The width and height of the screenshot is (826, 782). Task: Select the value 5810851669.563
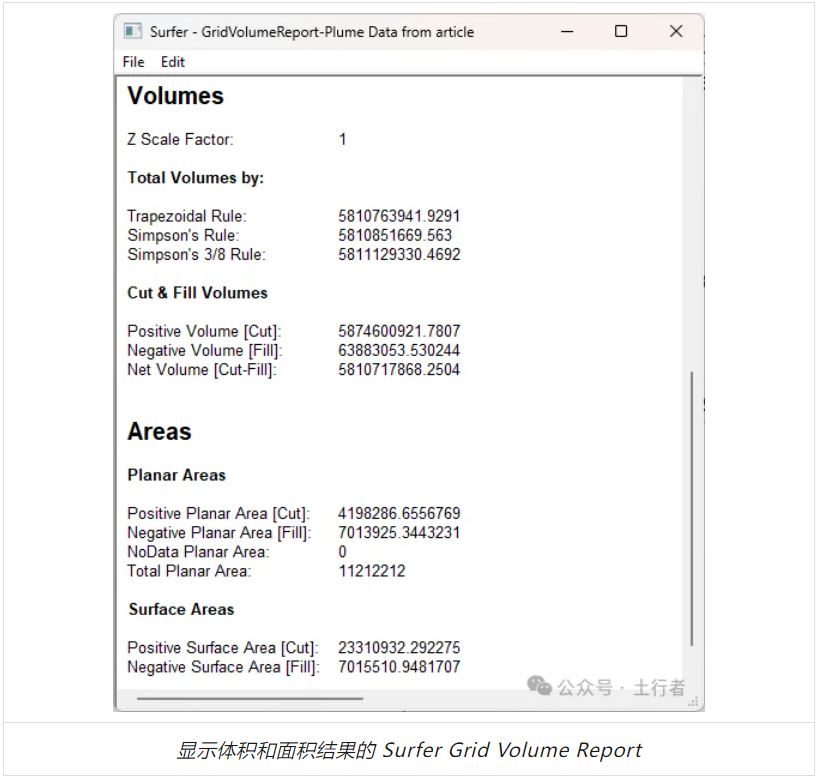point(395,235)
